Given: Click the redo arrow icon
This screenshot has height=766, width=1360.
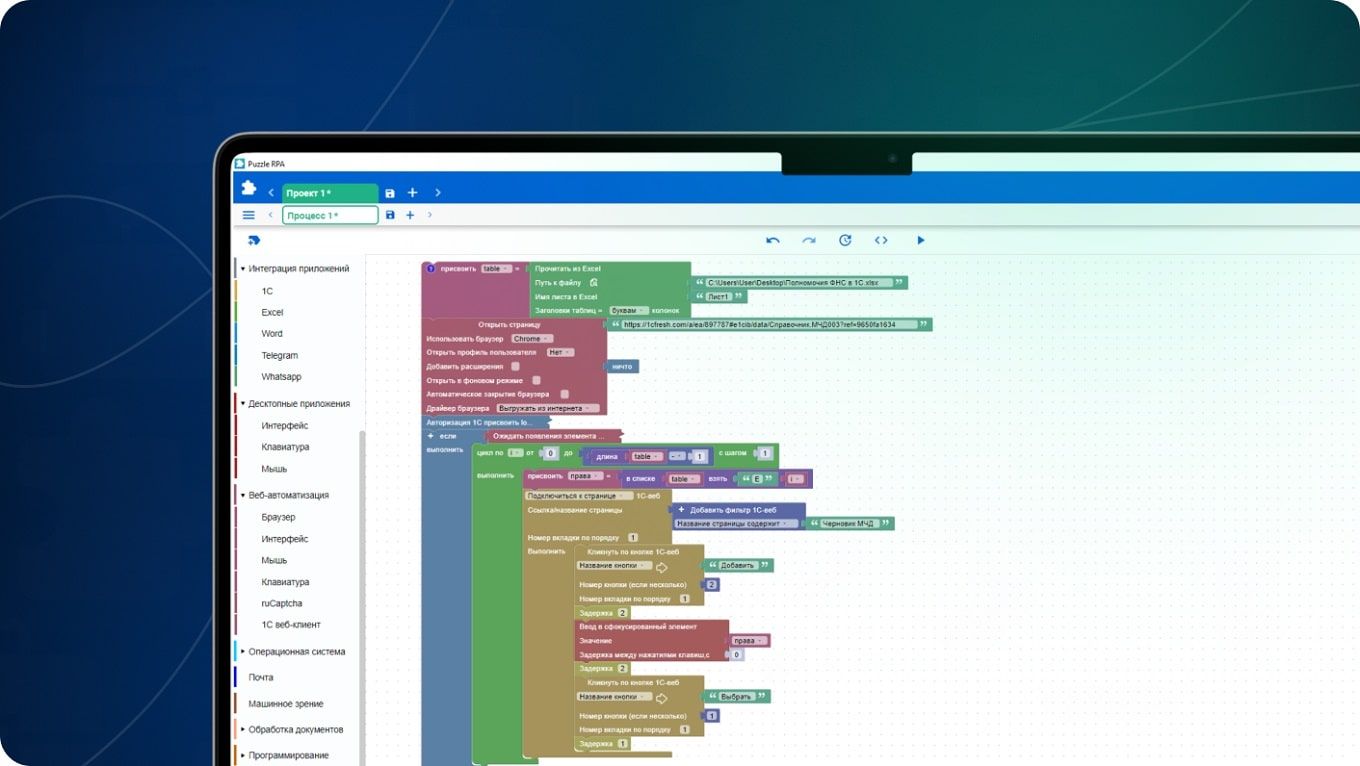Looking at the screenshot, I should [x=809, y=240].
